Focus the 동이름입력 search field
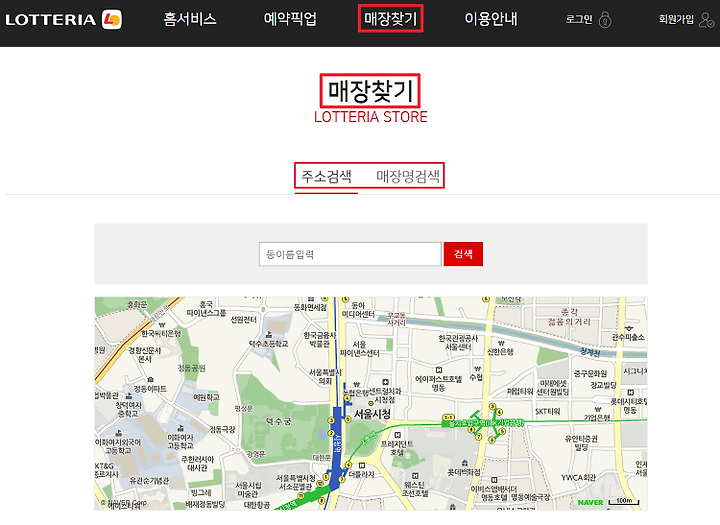This screenshot has height=525, width=720. [350, 254]
